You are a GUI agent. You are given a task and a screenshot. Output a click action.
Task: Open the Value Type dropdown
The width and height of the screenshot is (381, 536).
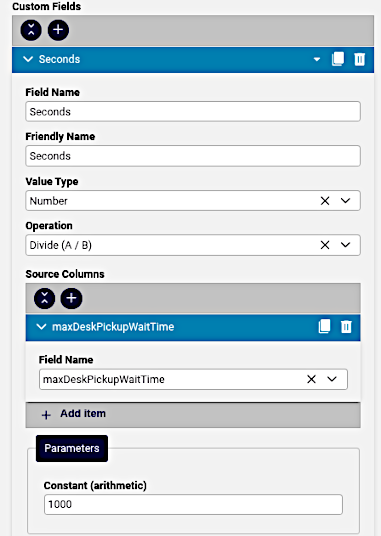click(345, 201)
